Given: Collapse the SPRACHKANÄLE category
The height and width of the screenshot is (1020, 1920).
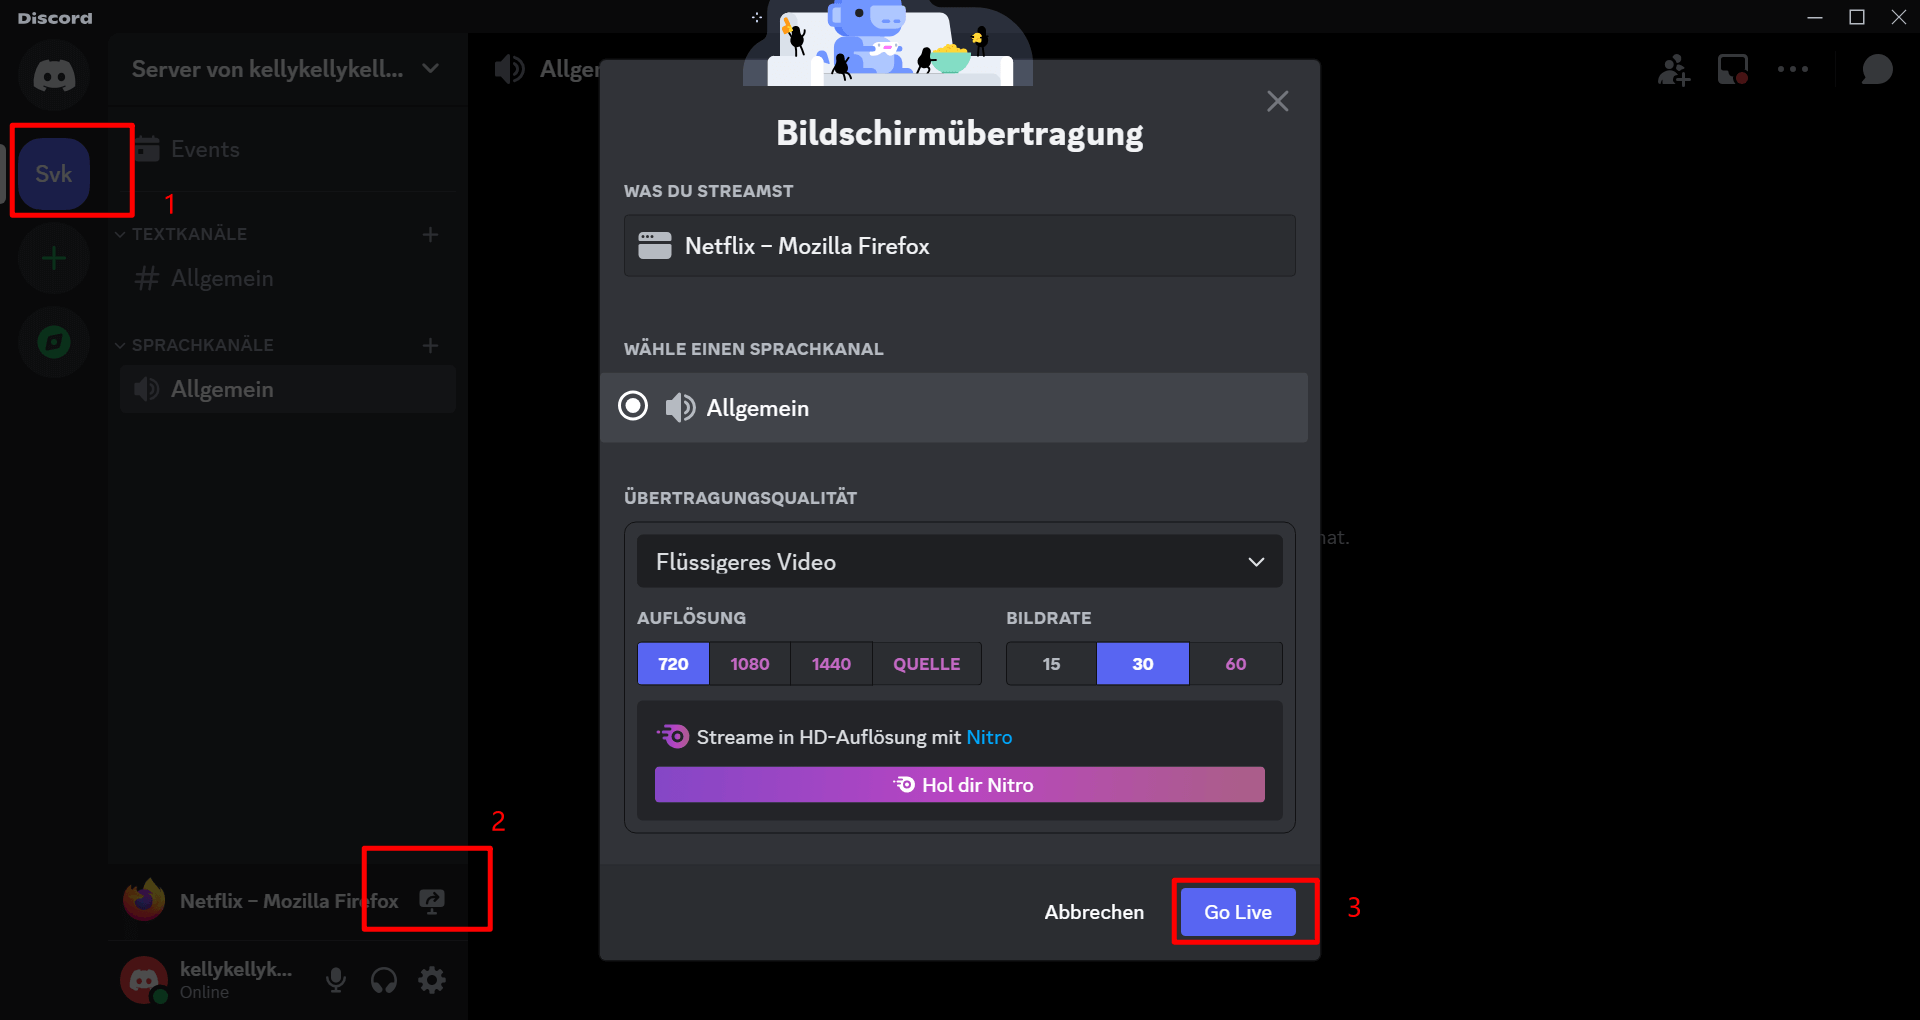Looking at the screenshot, I should [x=194, y=345].
